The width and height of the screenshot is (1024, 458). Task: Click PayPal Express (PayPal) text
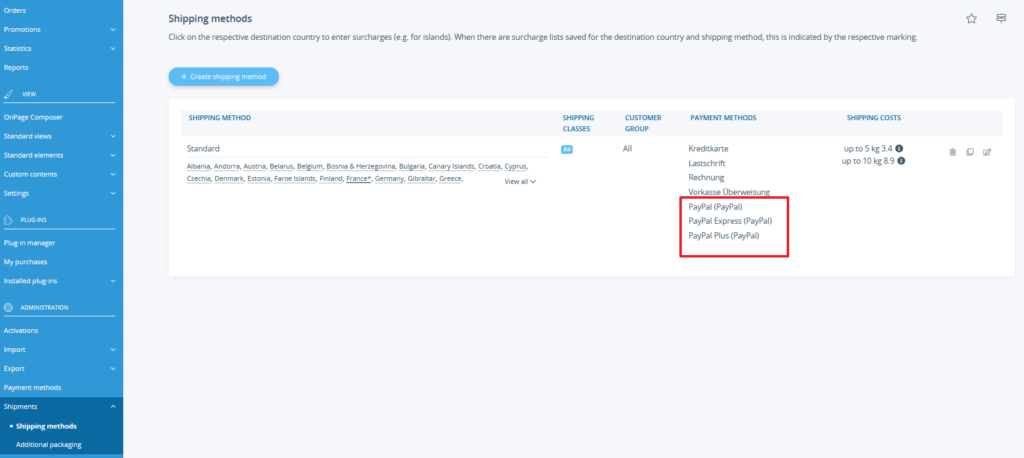click(x=730, y=221)
